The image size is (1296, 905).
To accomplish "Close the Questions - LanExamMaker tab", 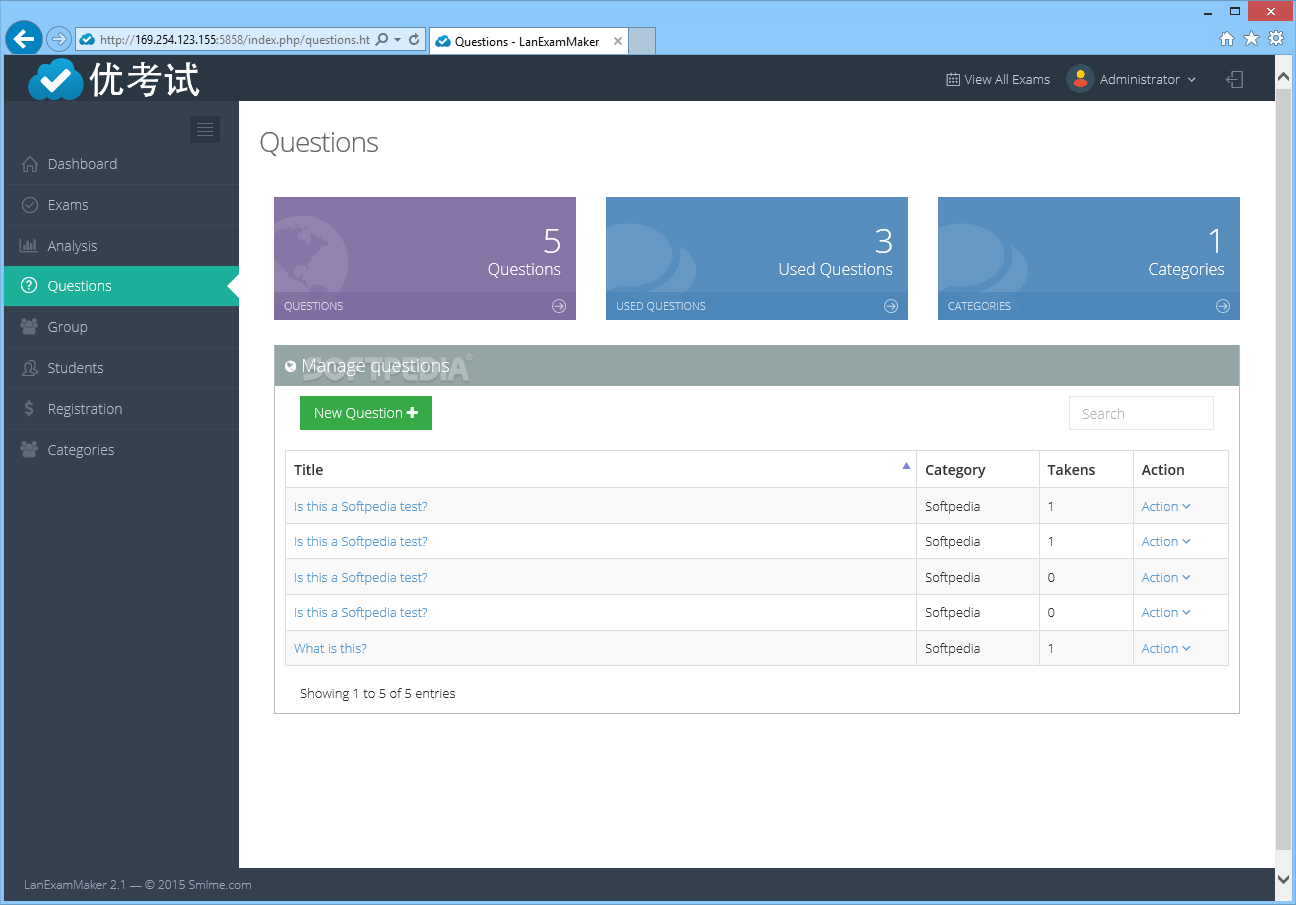I will tap(618, 41).
